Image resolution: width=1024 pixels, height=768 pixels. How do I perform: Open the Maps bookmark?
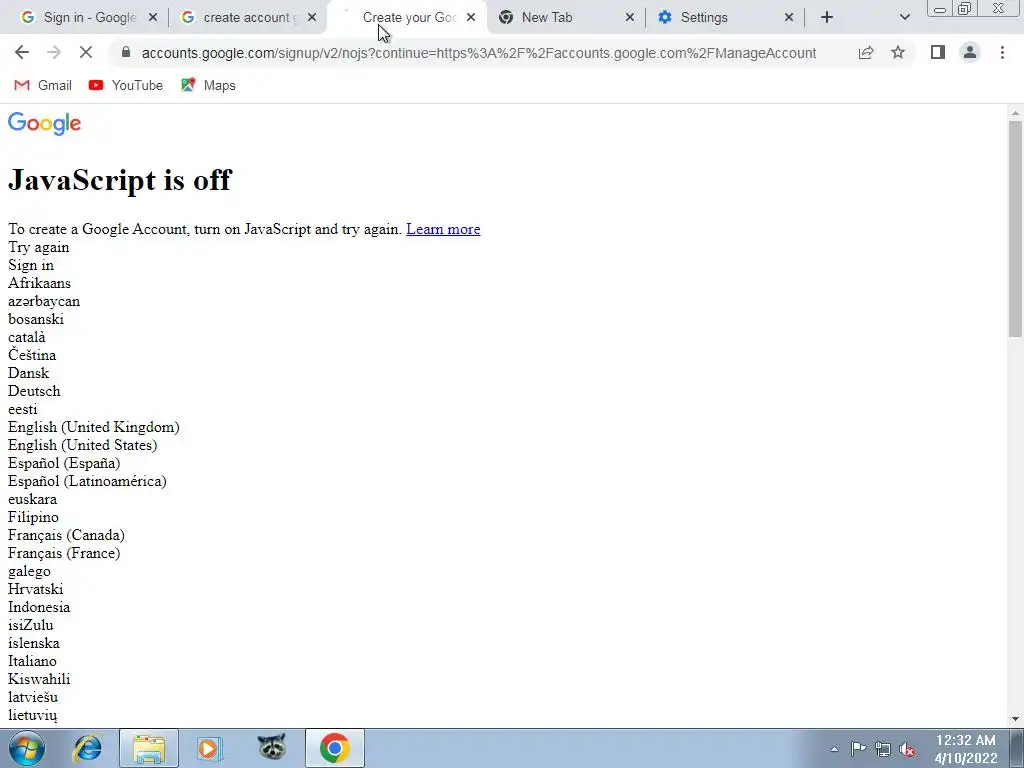click(208, 86)
